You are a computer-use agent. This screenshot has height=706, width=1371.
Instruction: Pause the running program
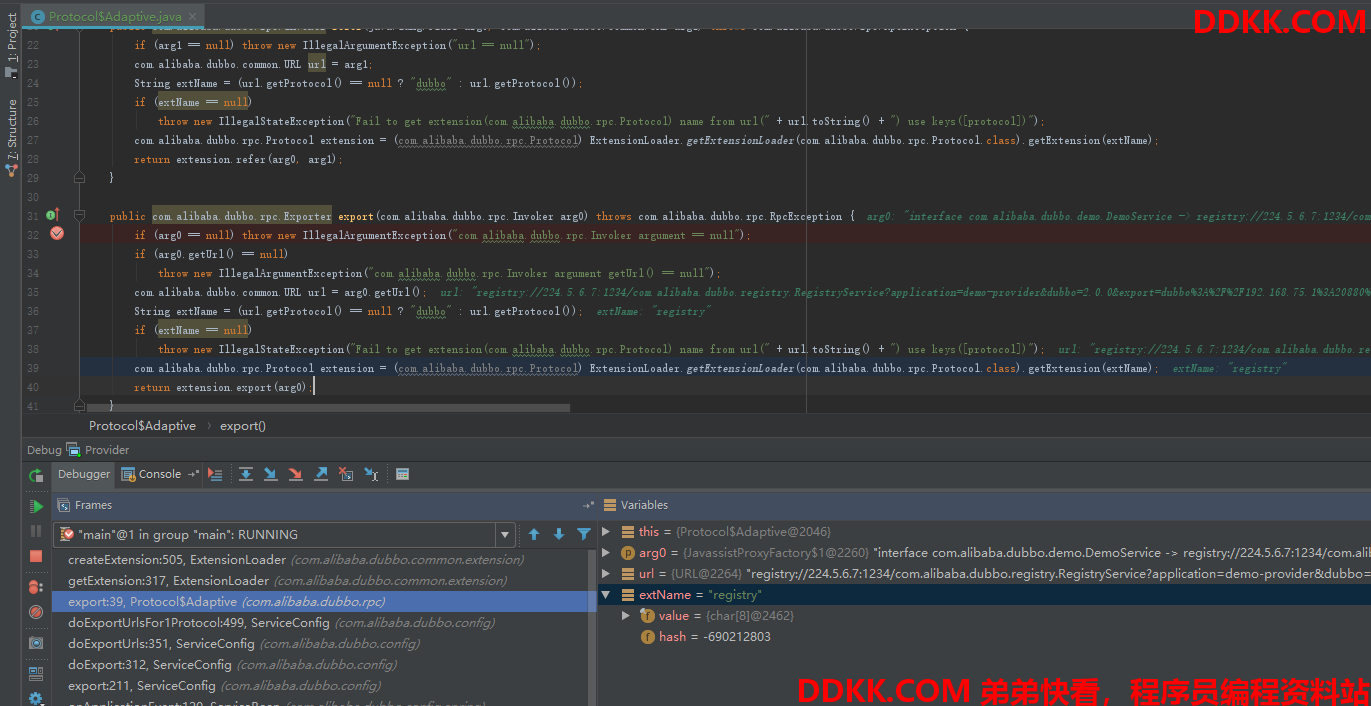[36, 532]
